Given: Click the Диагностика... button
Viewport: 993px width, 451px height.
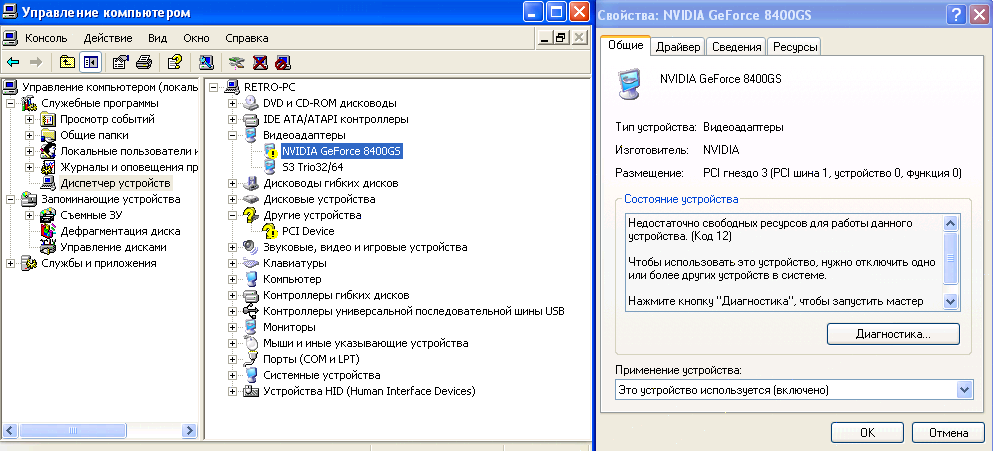Looking at the screenshot, I should coord(893,334).
